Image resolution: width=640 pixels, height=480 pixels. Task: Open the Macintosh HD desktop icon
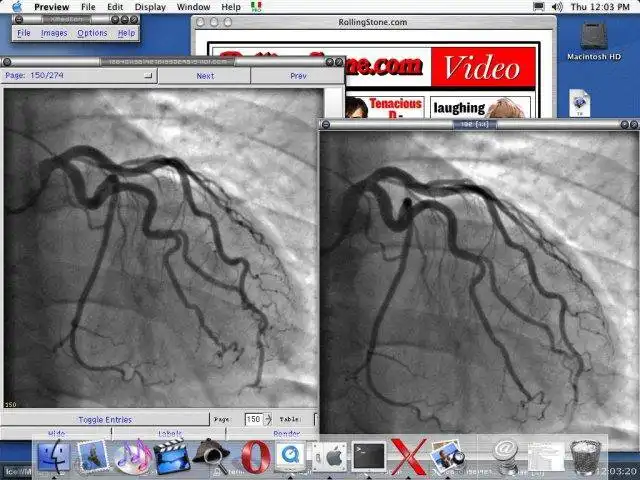click(x=594, y=41)
